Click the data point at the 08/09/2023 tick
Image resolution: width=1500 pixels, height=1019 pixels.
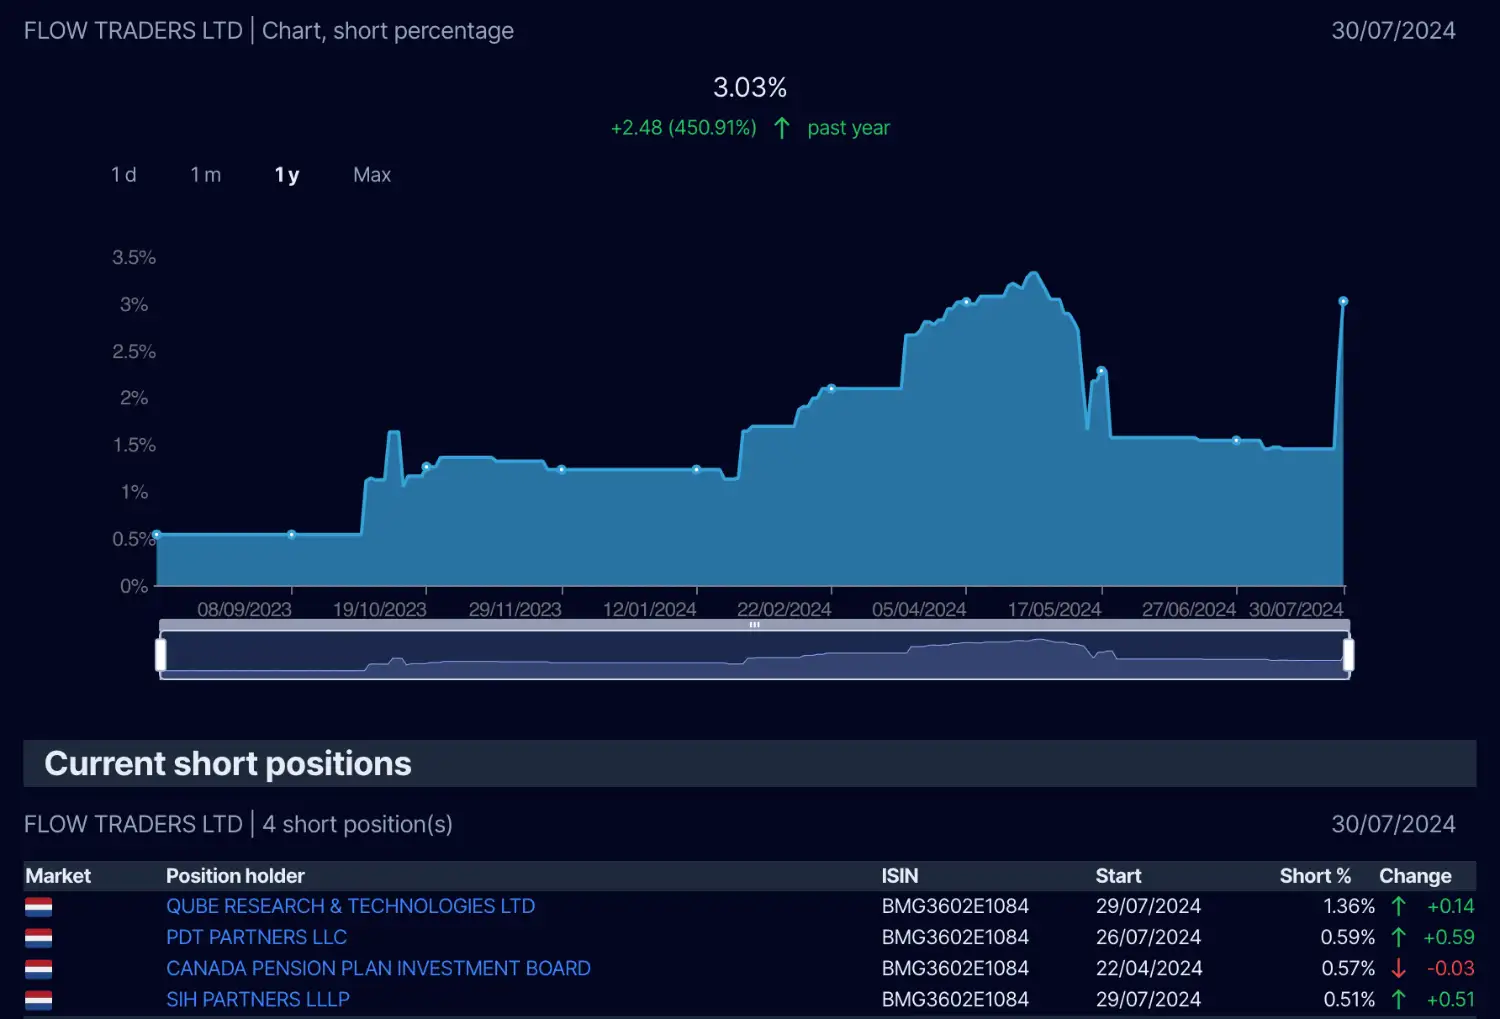(292, 535)
